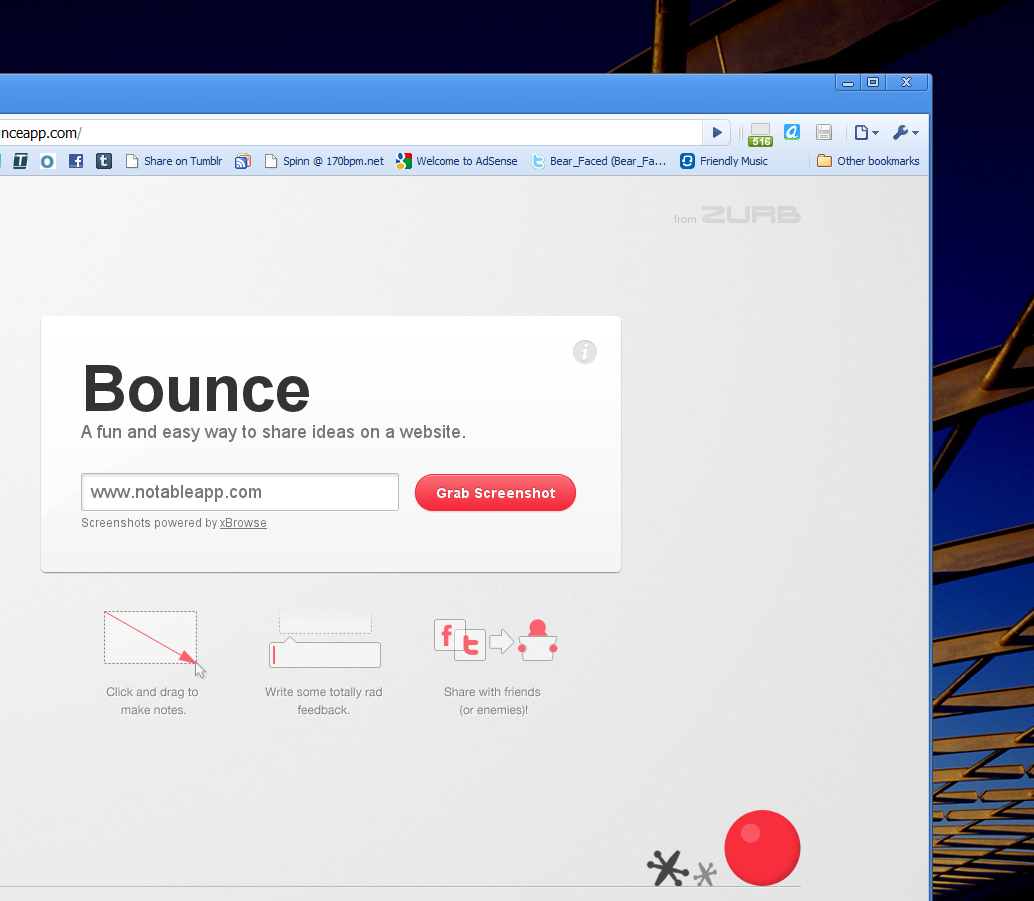This screenshot has width=1034, height=901.
Task: Open Spinn @ 170bpm.net bookmark
Action: [324, 161]
